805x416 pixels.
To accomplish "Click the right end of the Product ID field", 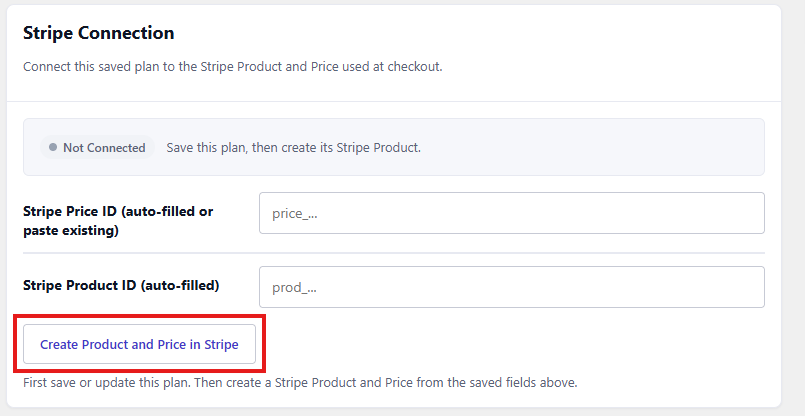I will 752,287.
